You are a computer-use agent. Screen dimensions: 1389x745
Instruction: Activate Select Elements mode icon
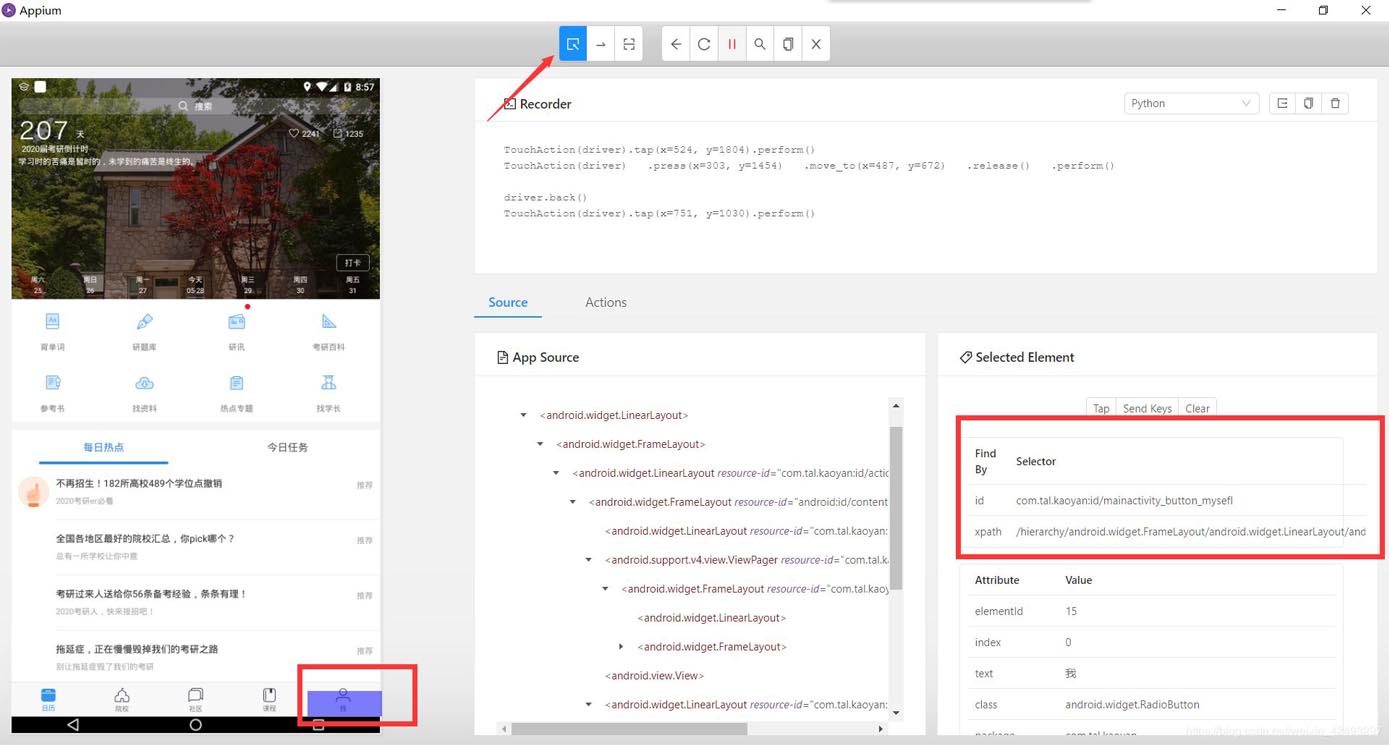coord(573,44)
